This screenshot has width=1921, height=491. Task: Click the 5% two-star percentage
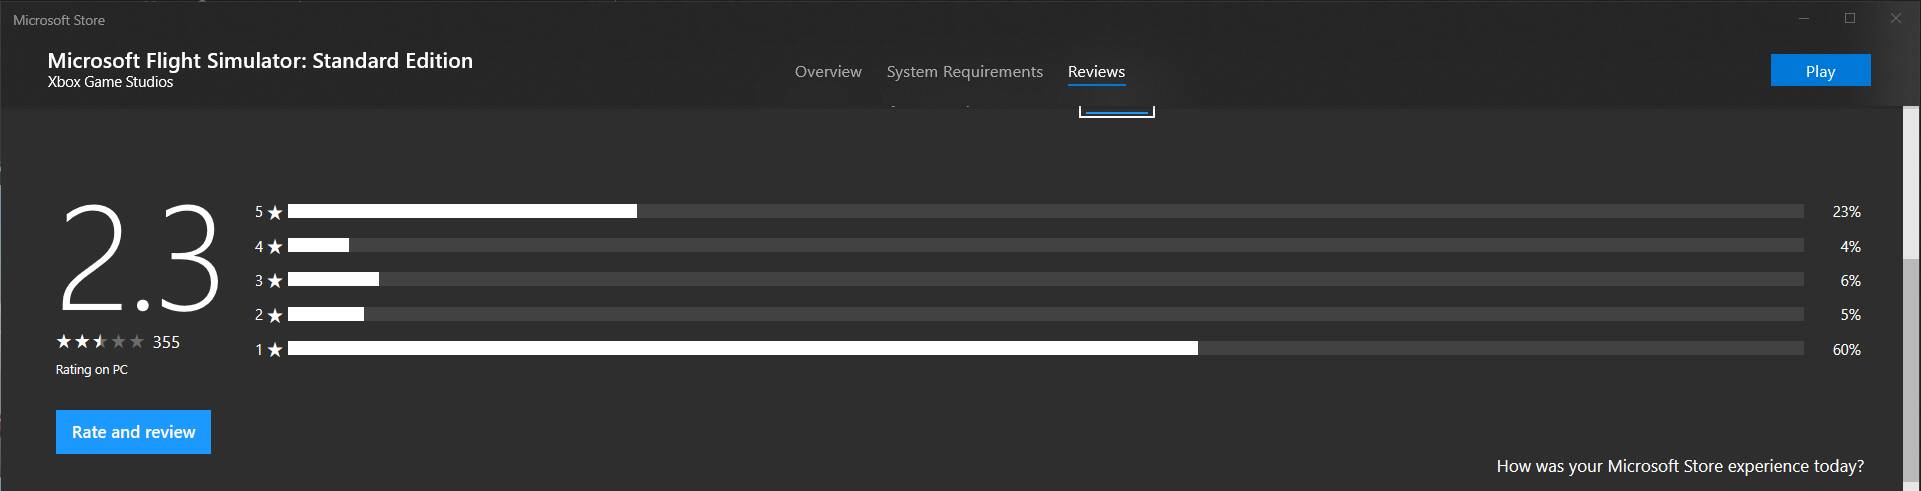[x=1850, y=315]
